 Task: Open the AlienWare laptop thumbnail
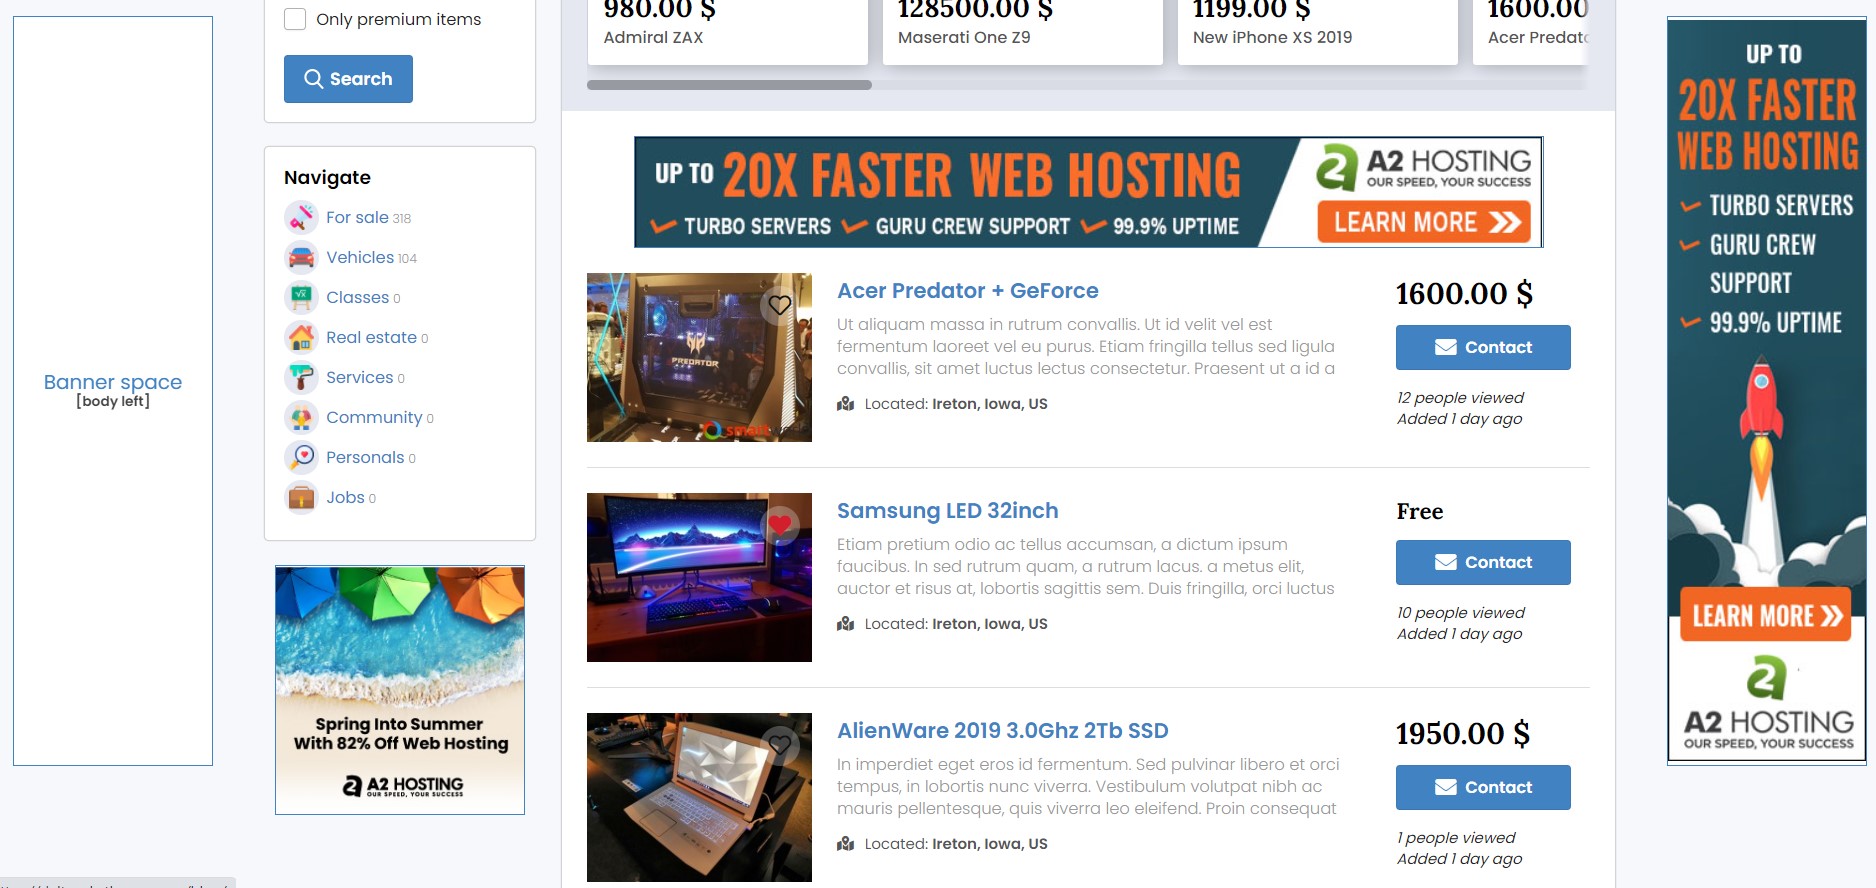(x=699, y=797)
